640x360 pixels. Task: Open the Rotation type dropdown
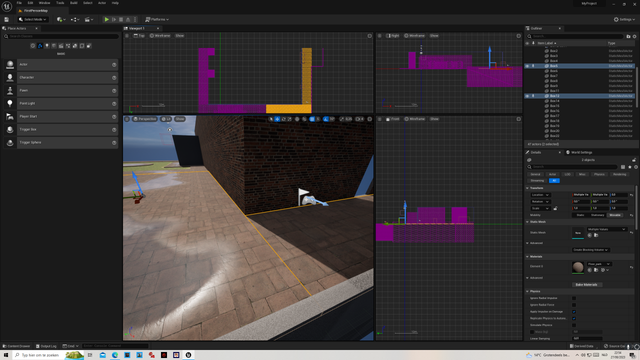(x=540, y=202)
